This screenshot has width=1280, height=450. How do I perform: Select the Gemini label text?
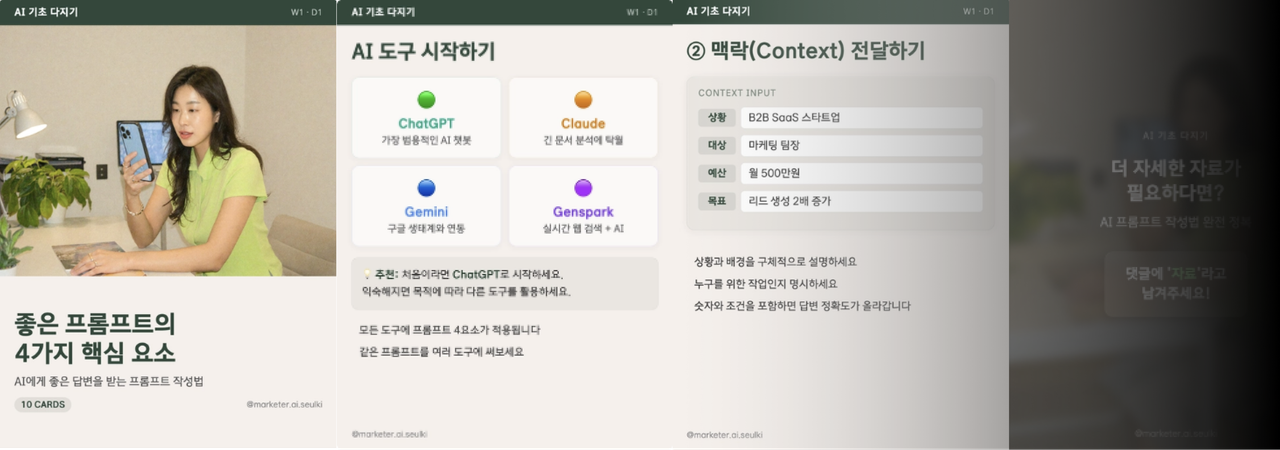pyautogui.click(x=426, y=212)
